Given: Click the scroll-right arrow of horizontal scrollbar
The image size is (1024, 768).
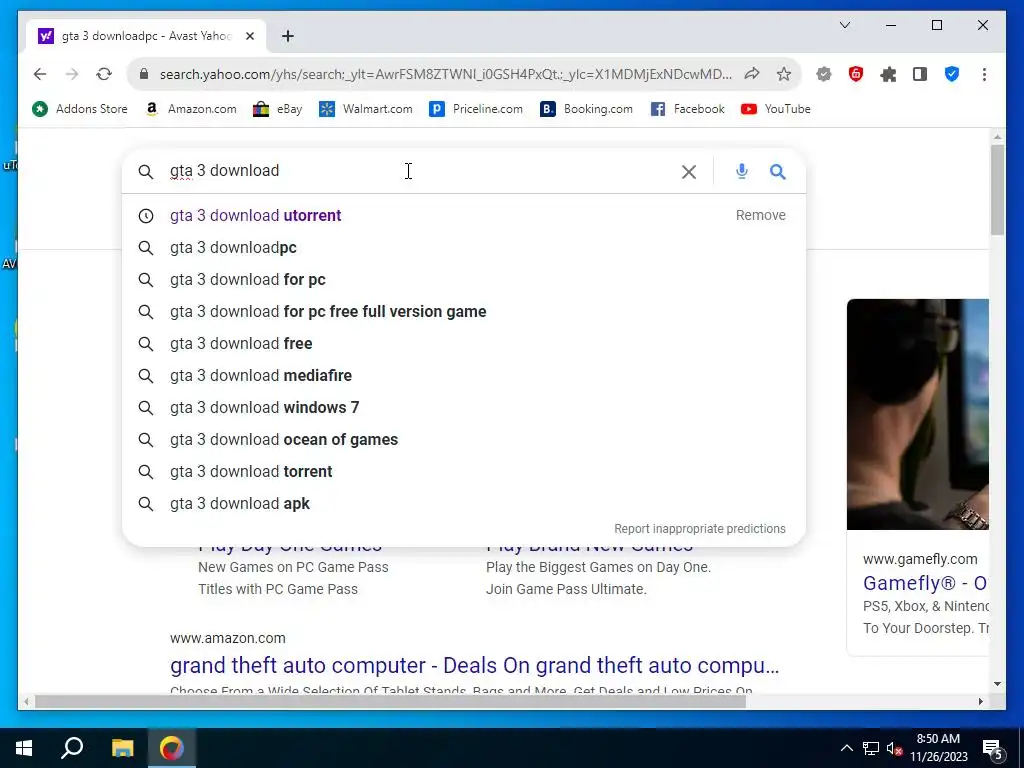Looking at the screenshot, I should click(980, 701).
